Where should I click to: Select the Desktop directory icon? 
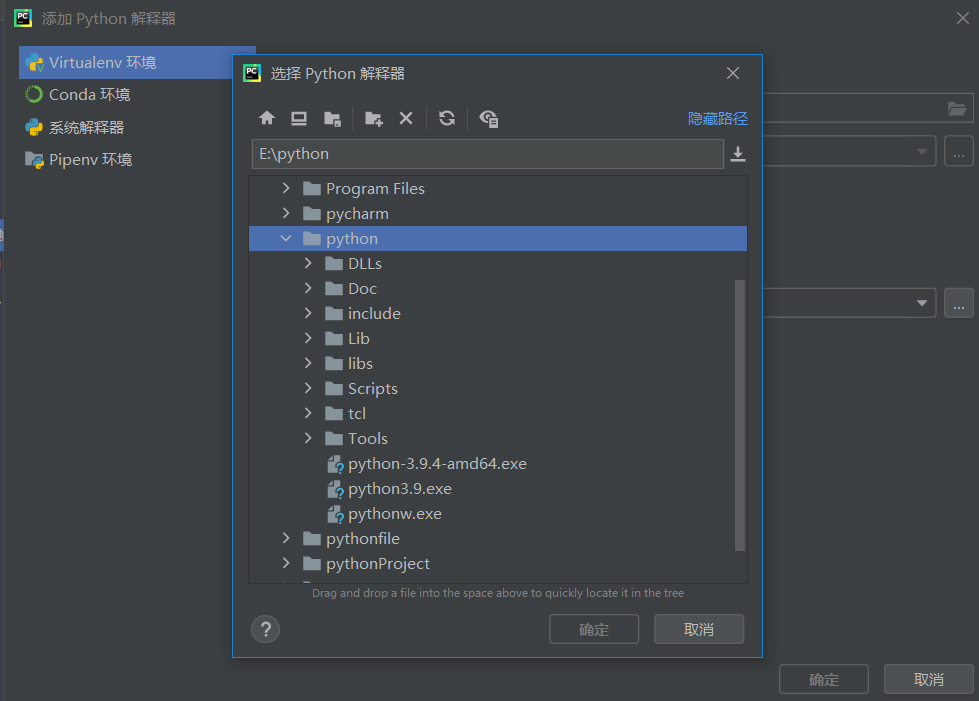click(298, 118)
